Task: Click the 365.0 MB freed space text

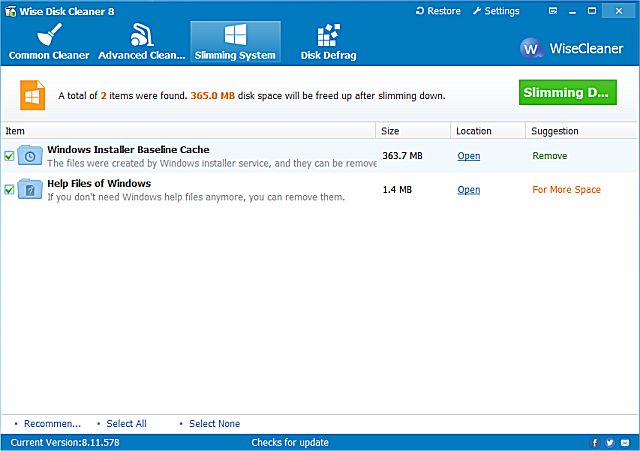Action: (213, 96)
